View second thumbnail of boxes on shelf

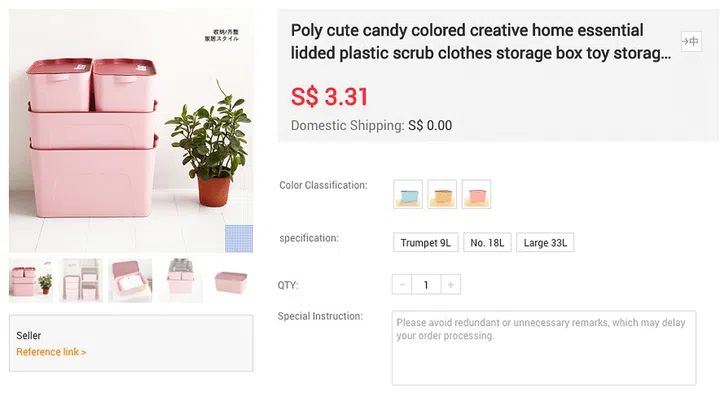click(x=81, y=281)
